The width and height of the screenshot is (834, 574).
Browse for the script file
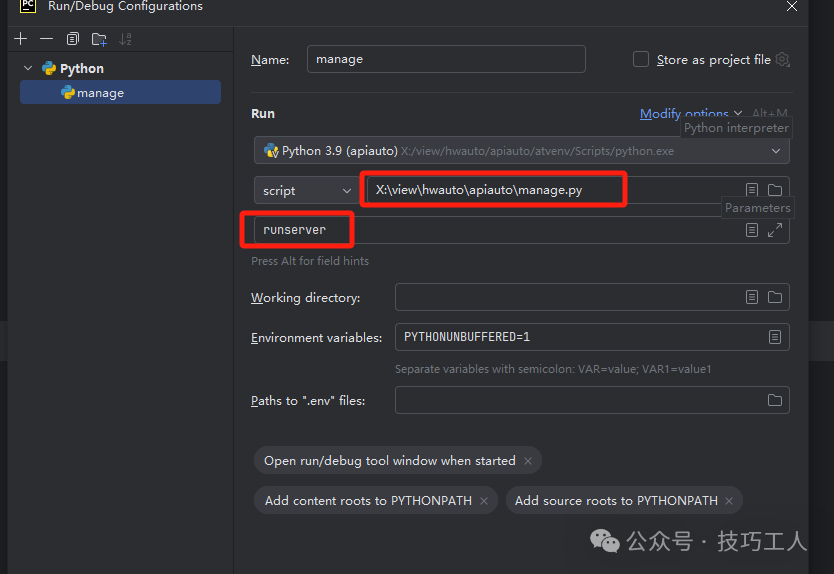pos(775,190)
